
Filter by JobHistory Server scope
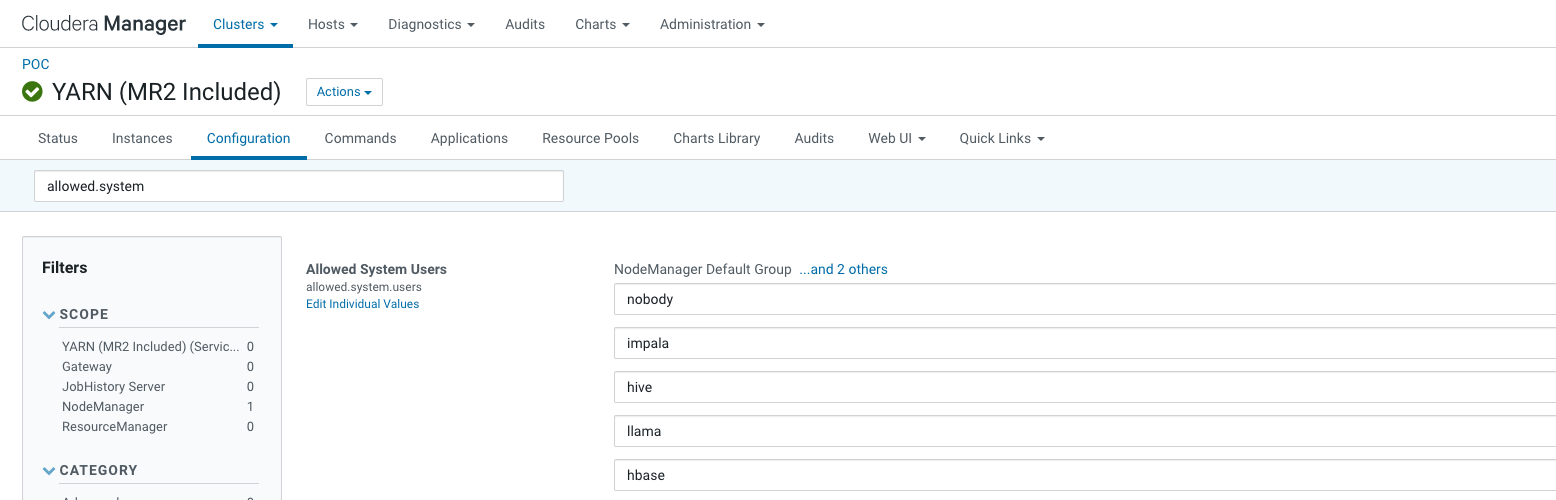point(158,387)
